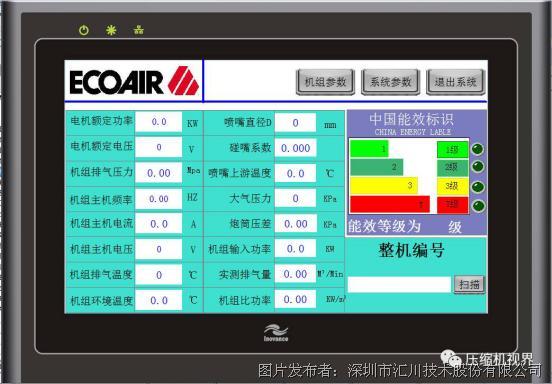
Task: Click the 机组主机频率 value field
Action: [159, 199]
